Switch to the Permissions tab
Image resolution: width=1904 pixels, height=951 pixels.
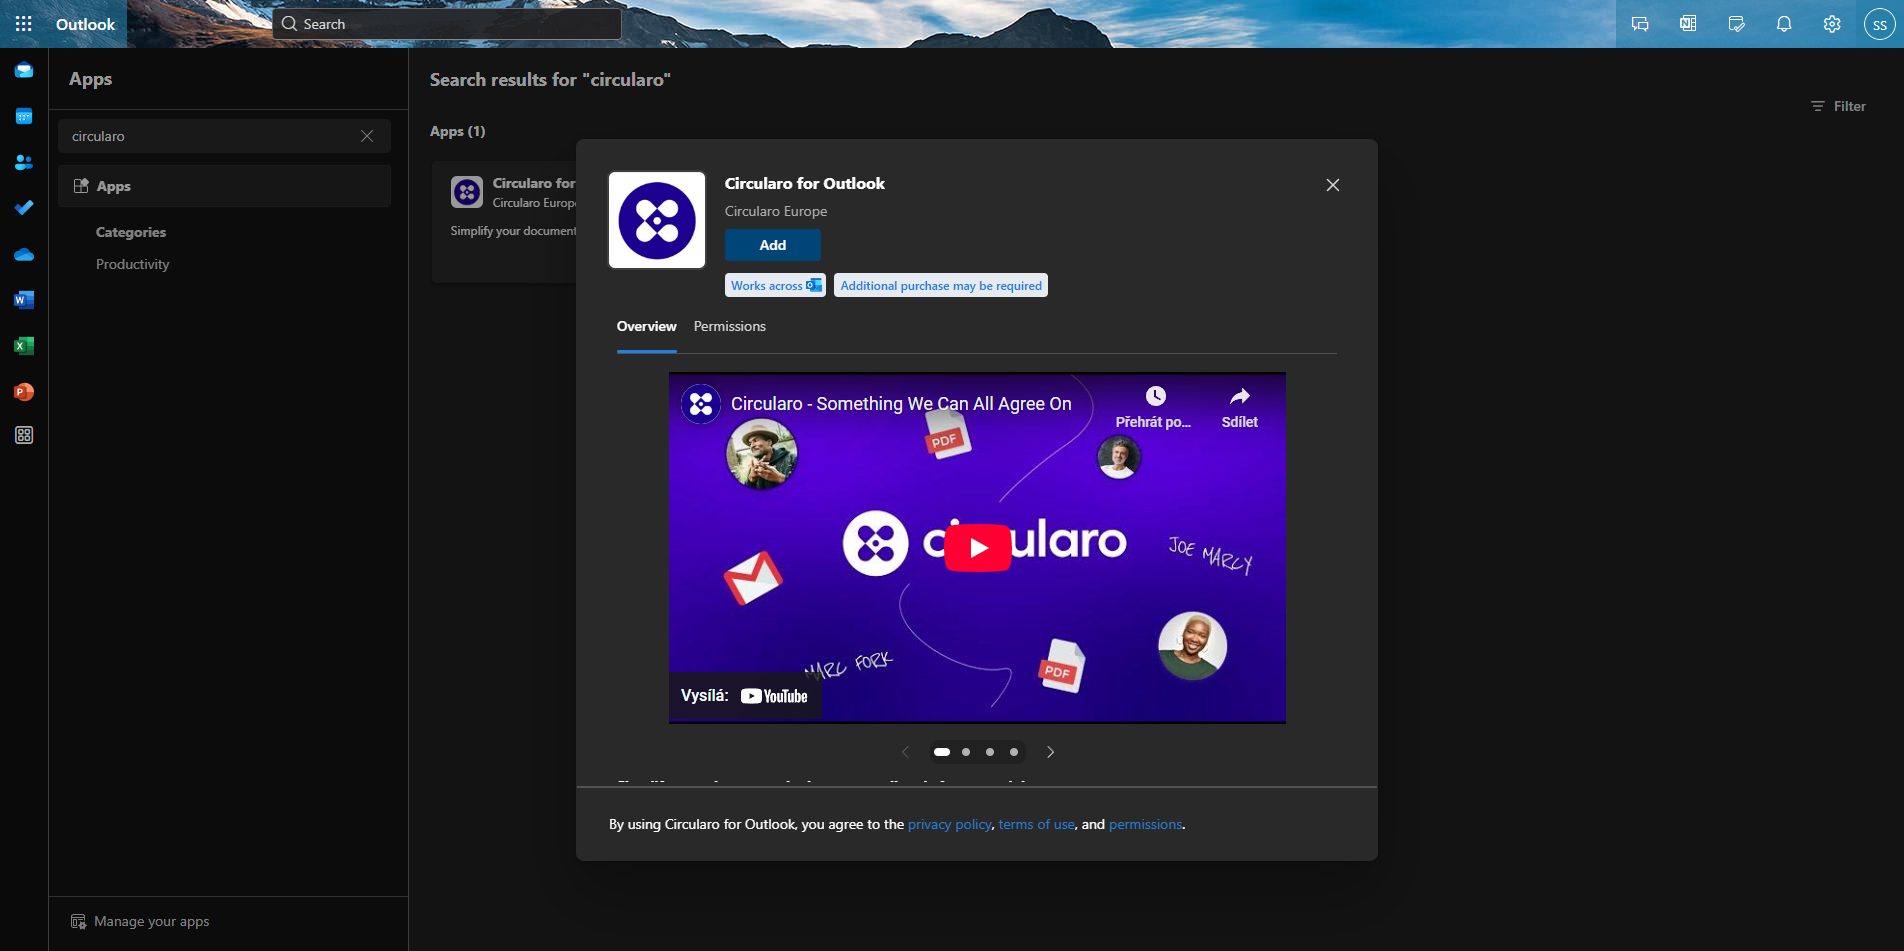pos(729,326)
